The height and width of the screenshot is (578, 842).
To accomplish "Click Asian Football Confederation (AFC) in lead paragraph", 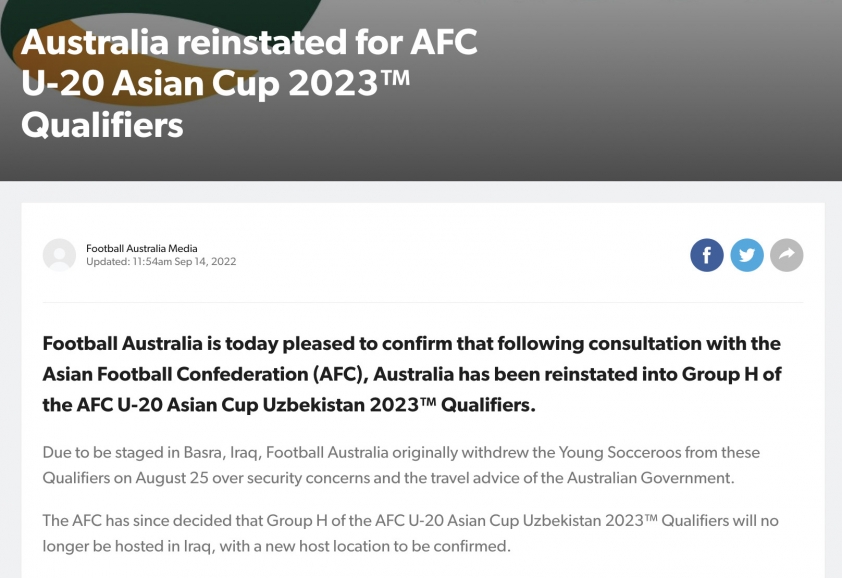I will pyautogui.click(x=205, y=374).
